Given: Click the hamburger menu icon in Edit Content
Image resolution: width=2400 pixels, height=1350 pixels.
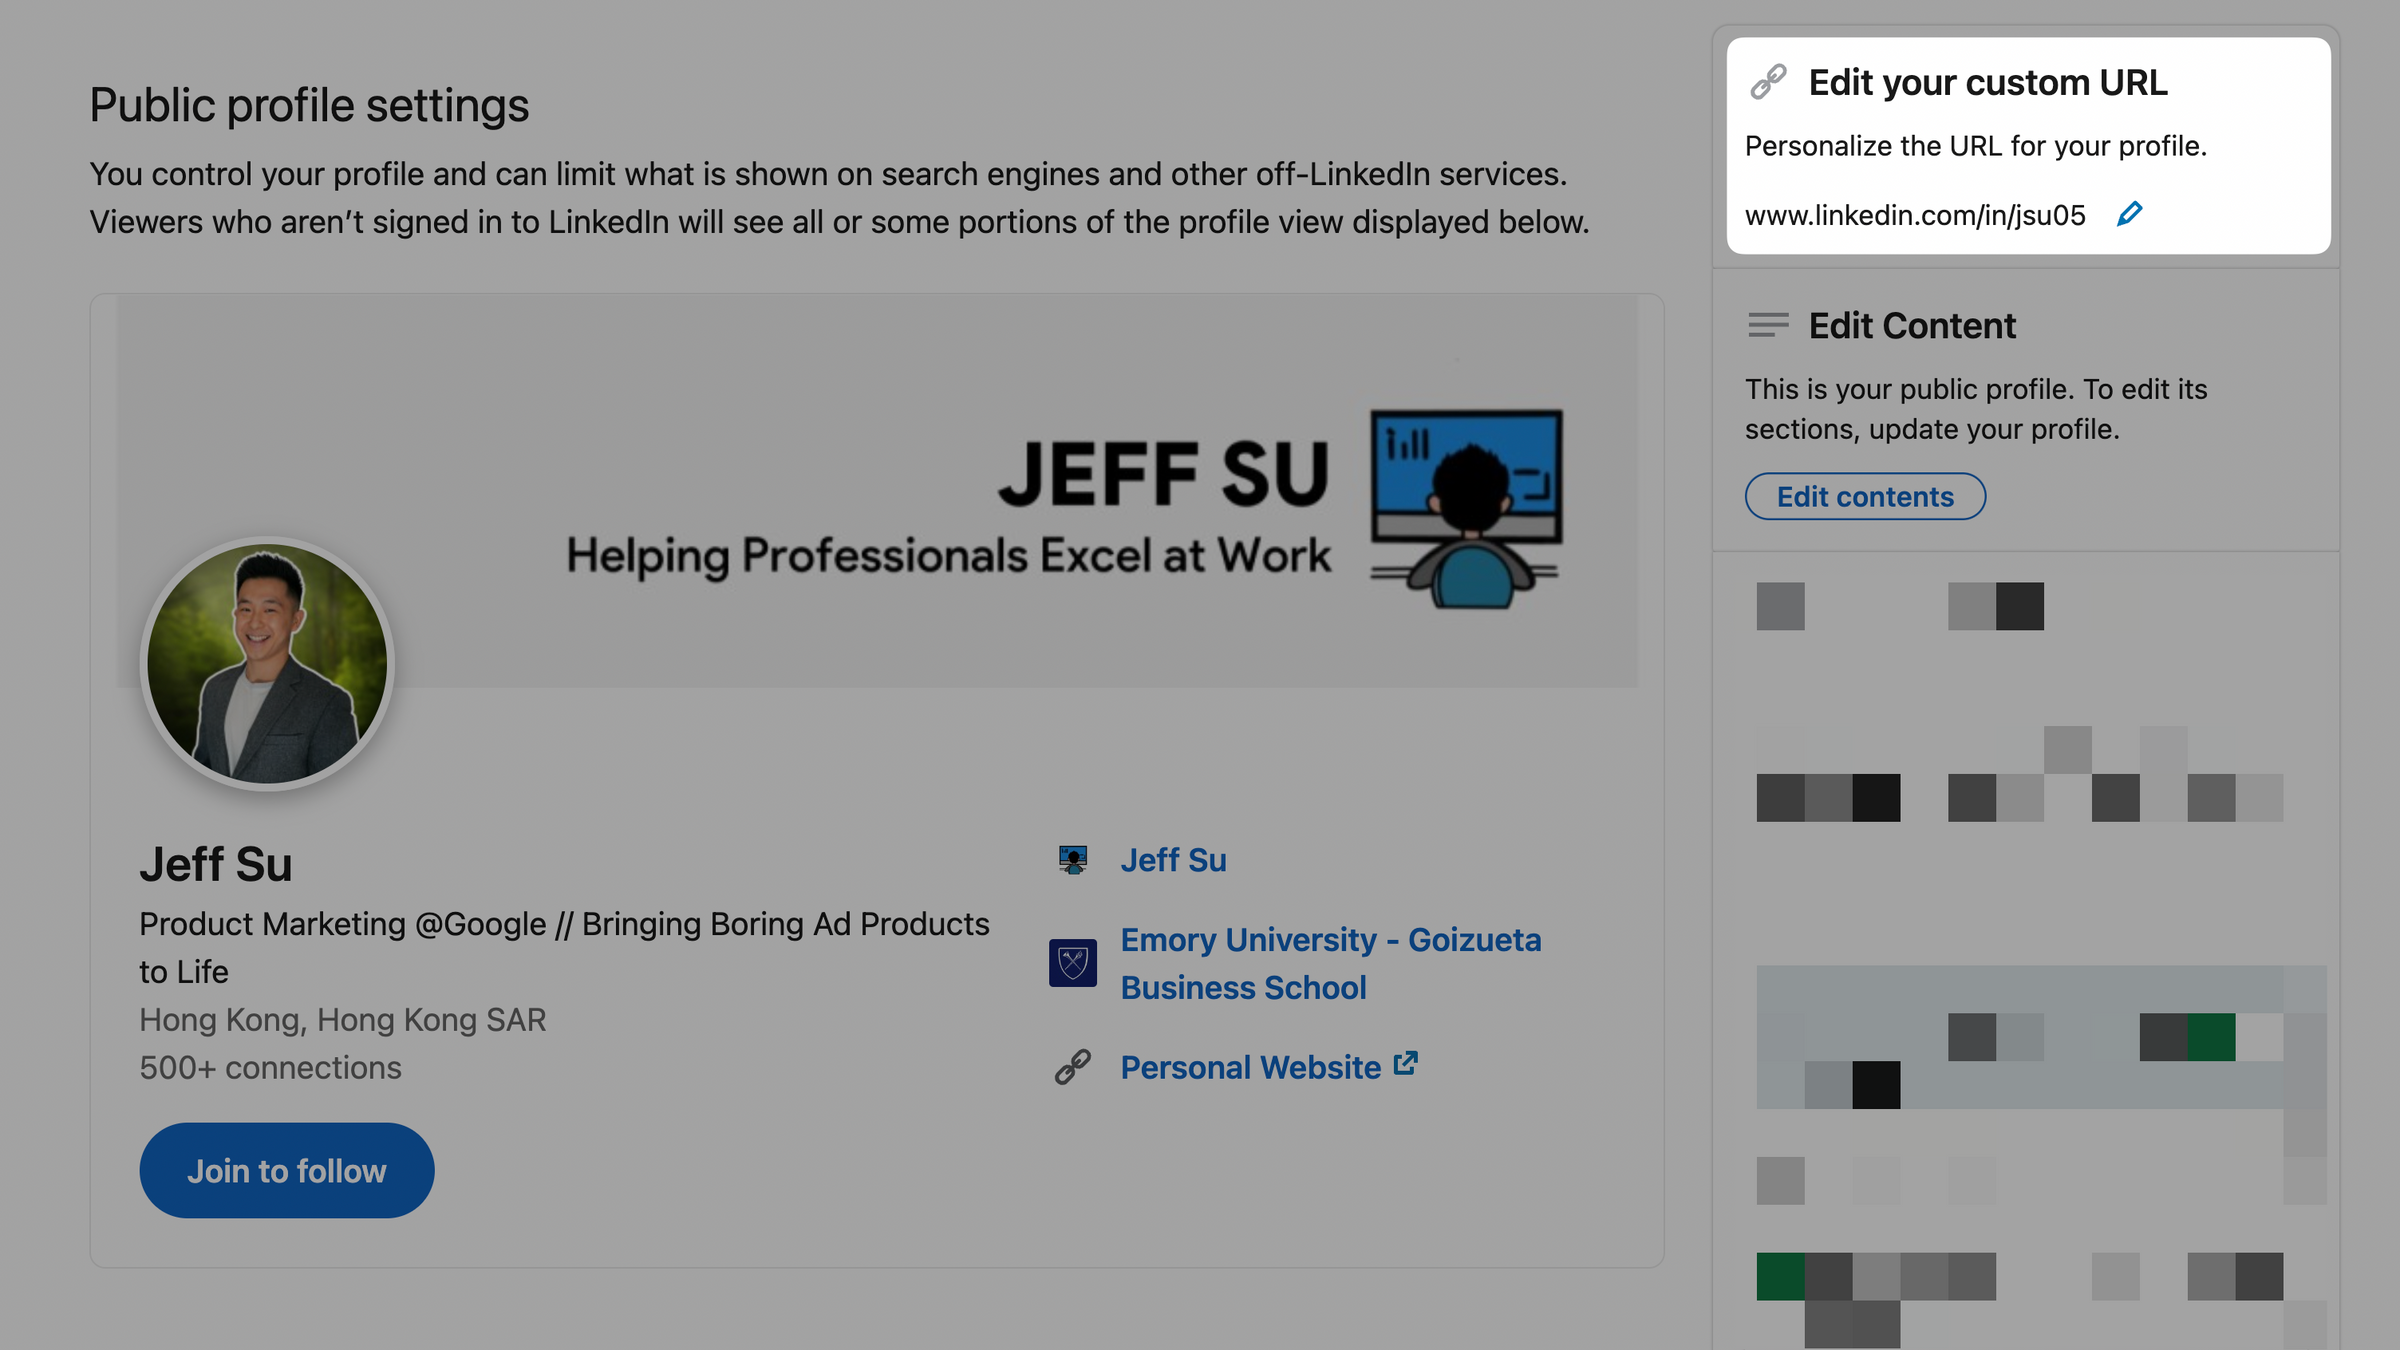Looking at the screenshot, I should point(1764,325).
